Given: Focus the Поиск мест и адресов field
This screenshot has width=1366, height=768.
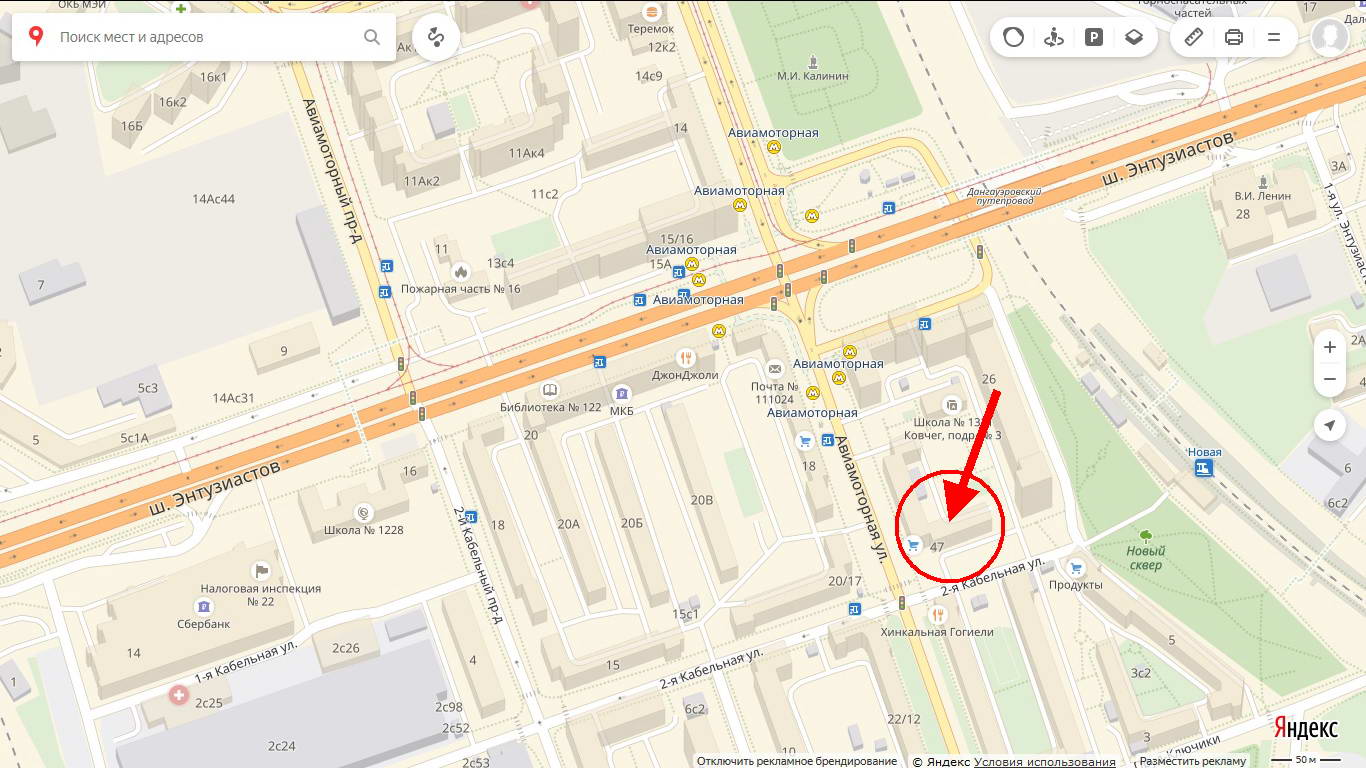Looking at the screenshot, I should click(x=205, y=37).
